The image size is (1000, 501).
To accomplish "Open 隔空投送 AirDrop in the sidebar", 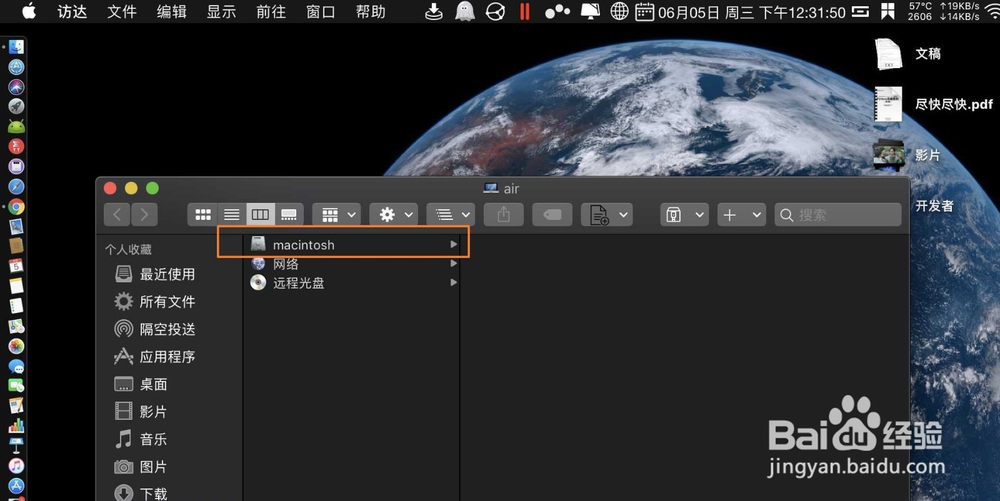I will (155, 329).
